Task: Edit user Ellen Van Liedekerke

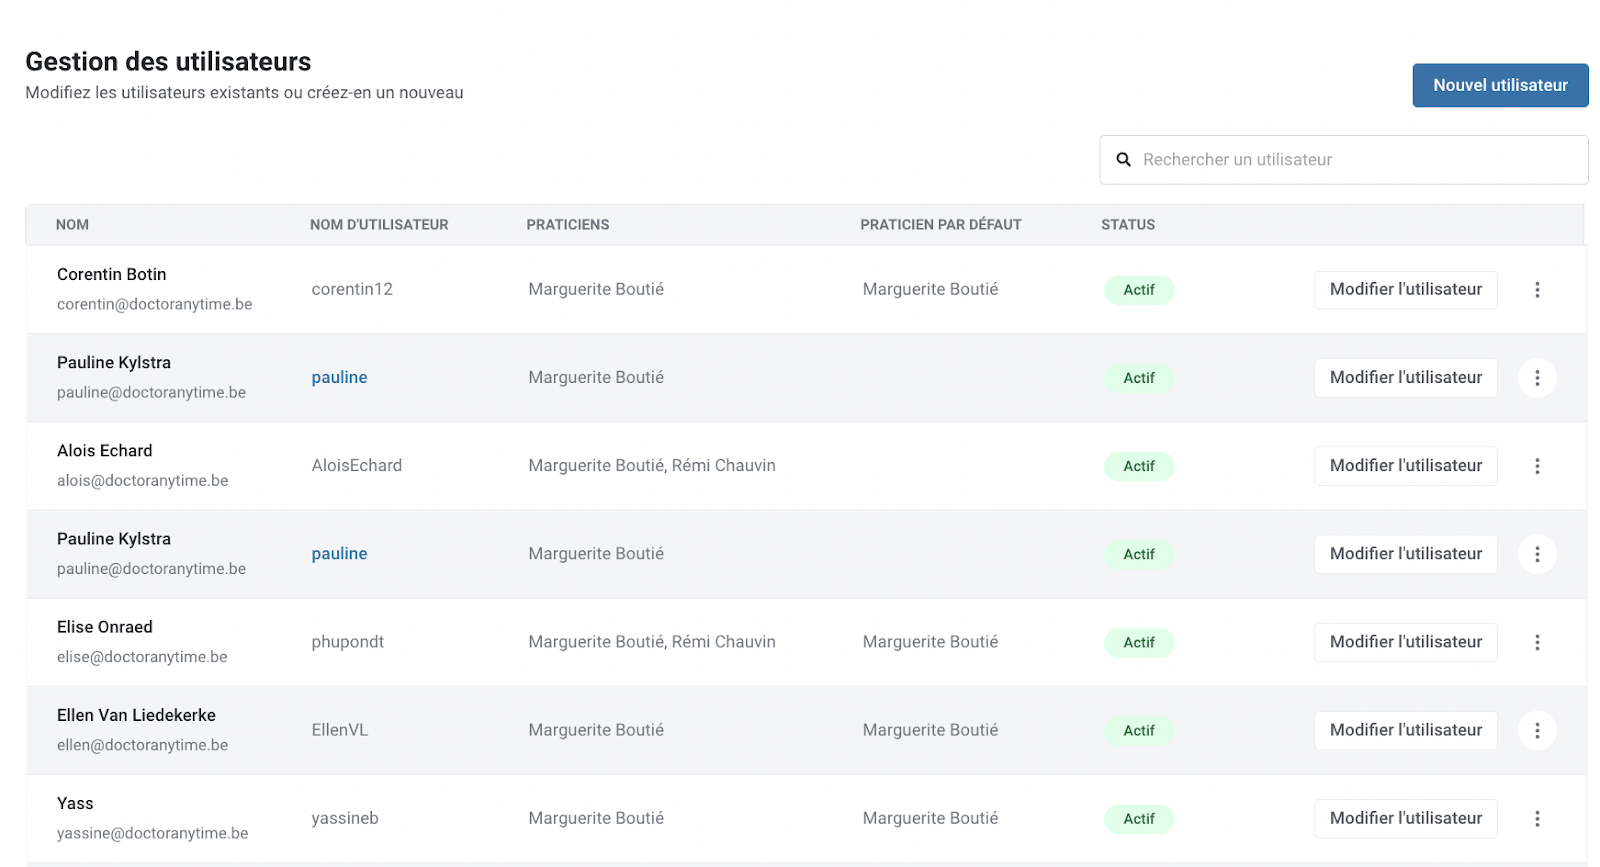Action: 1405,731
